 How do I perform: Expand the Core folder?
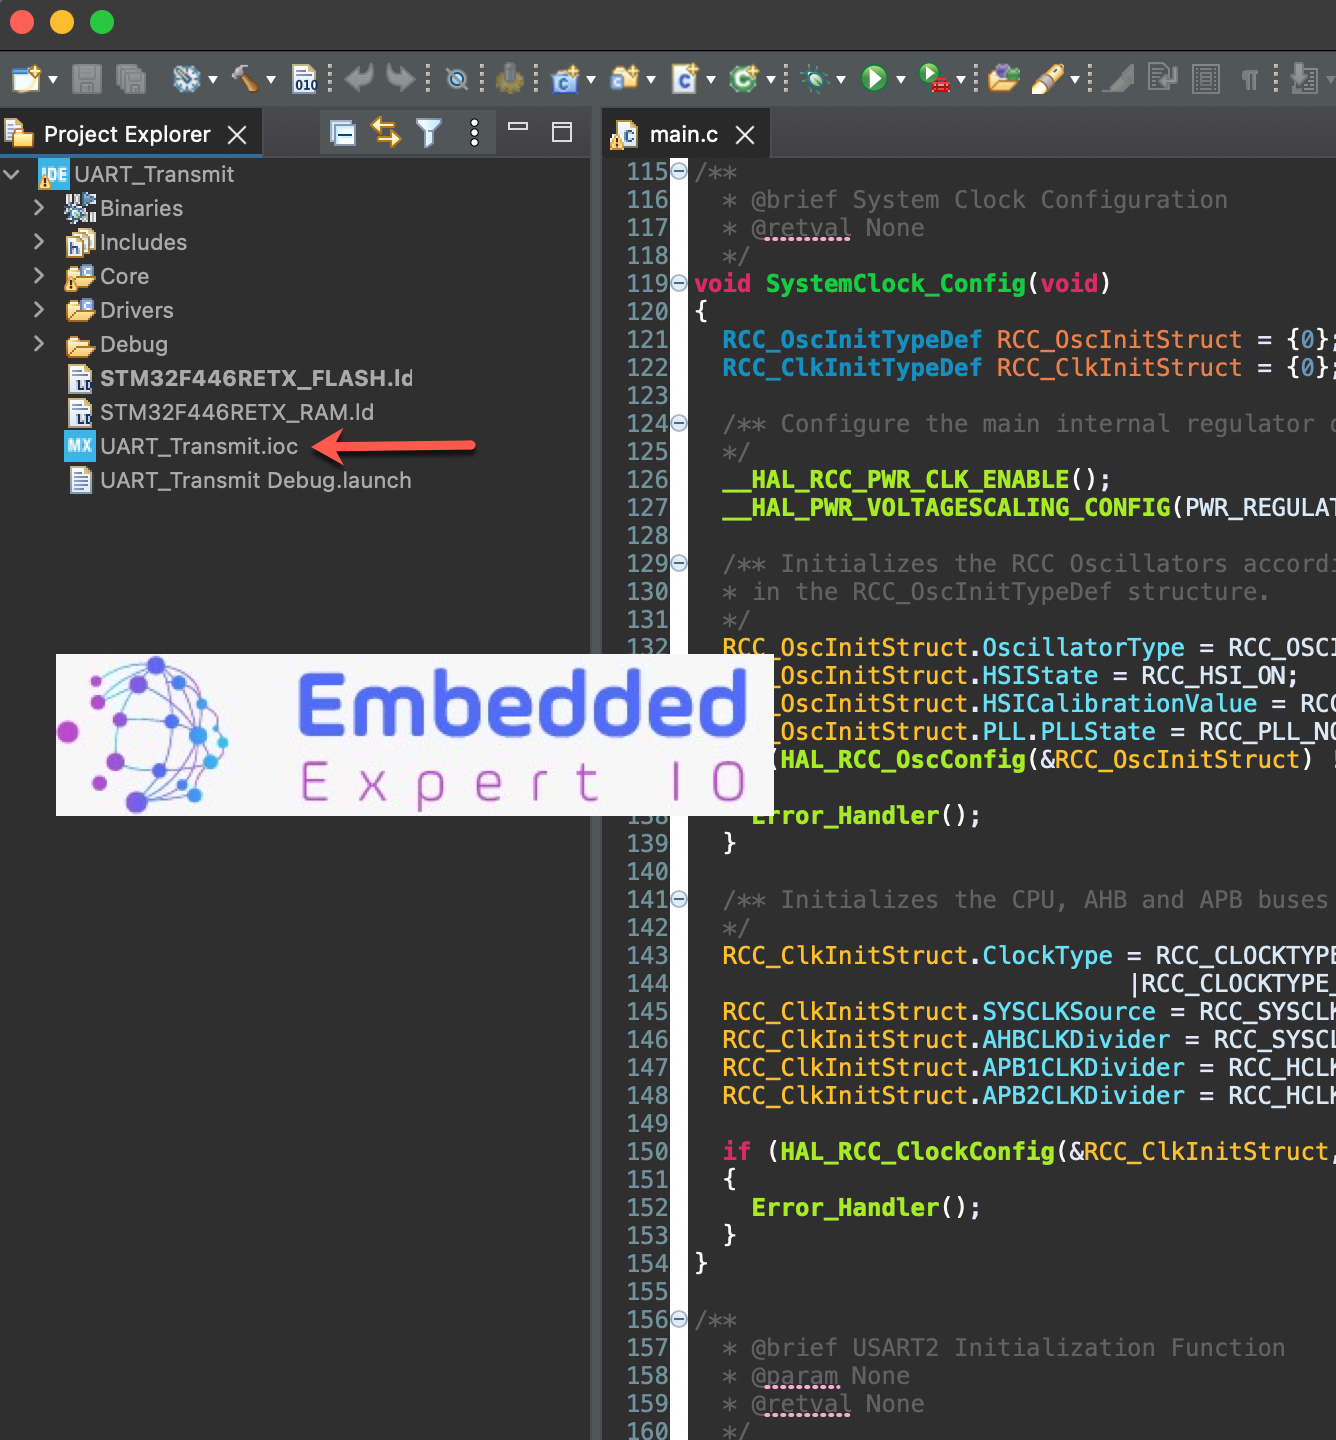click(39, 276)
